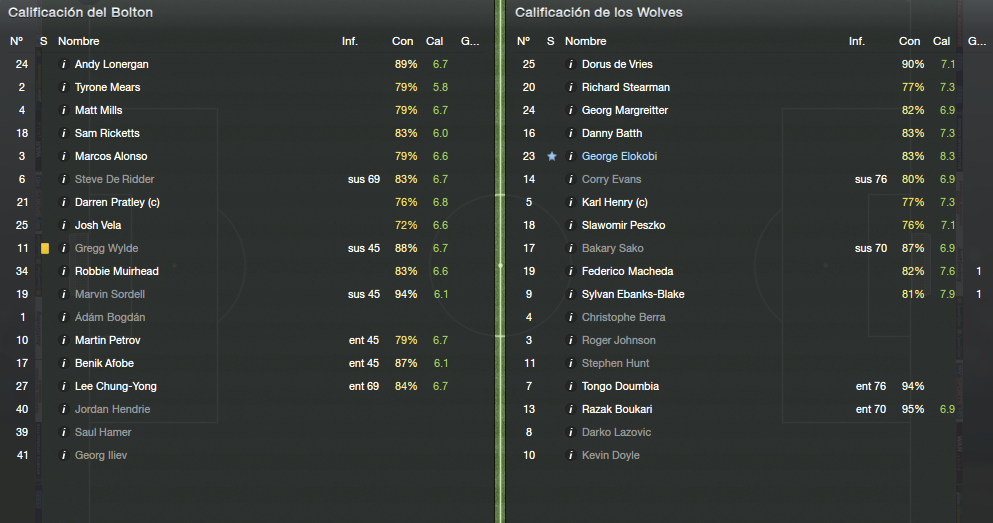
Task: Sort Wolves table by Nombre header
Action: [x=585, y=41]
